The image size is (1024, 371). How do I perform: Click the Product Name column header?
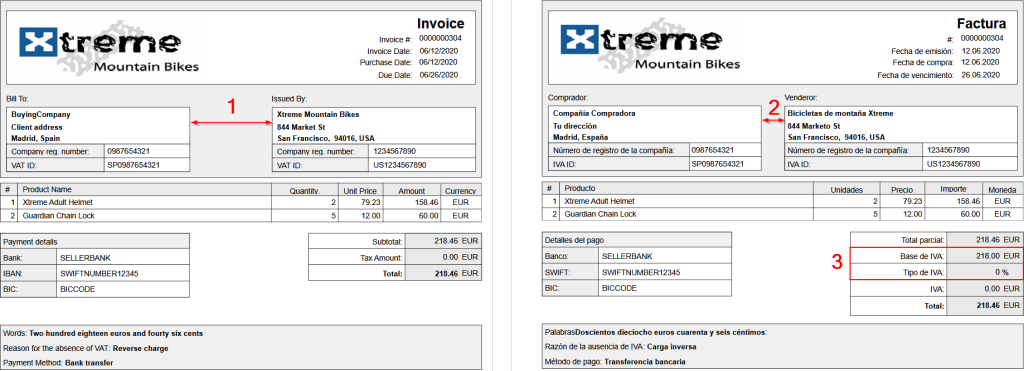pyautogui.click(x=47, y=190)
